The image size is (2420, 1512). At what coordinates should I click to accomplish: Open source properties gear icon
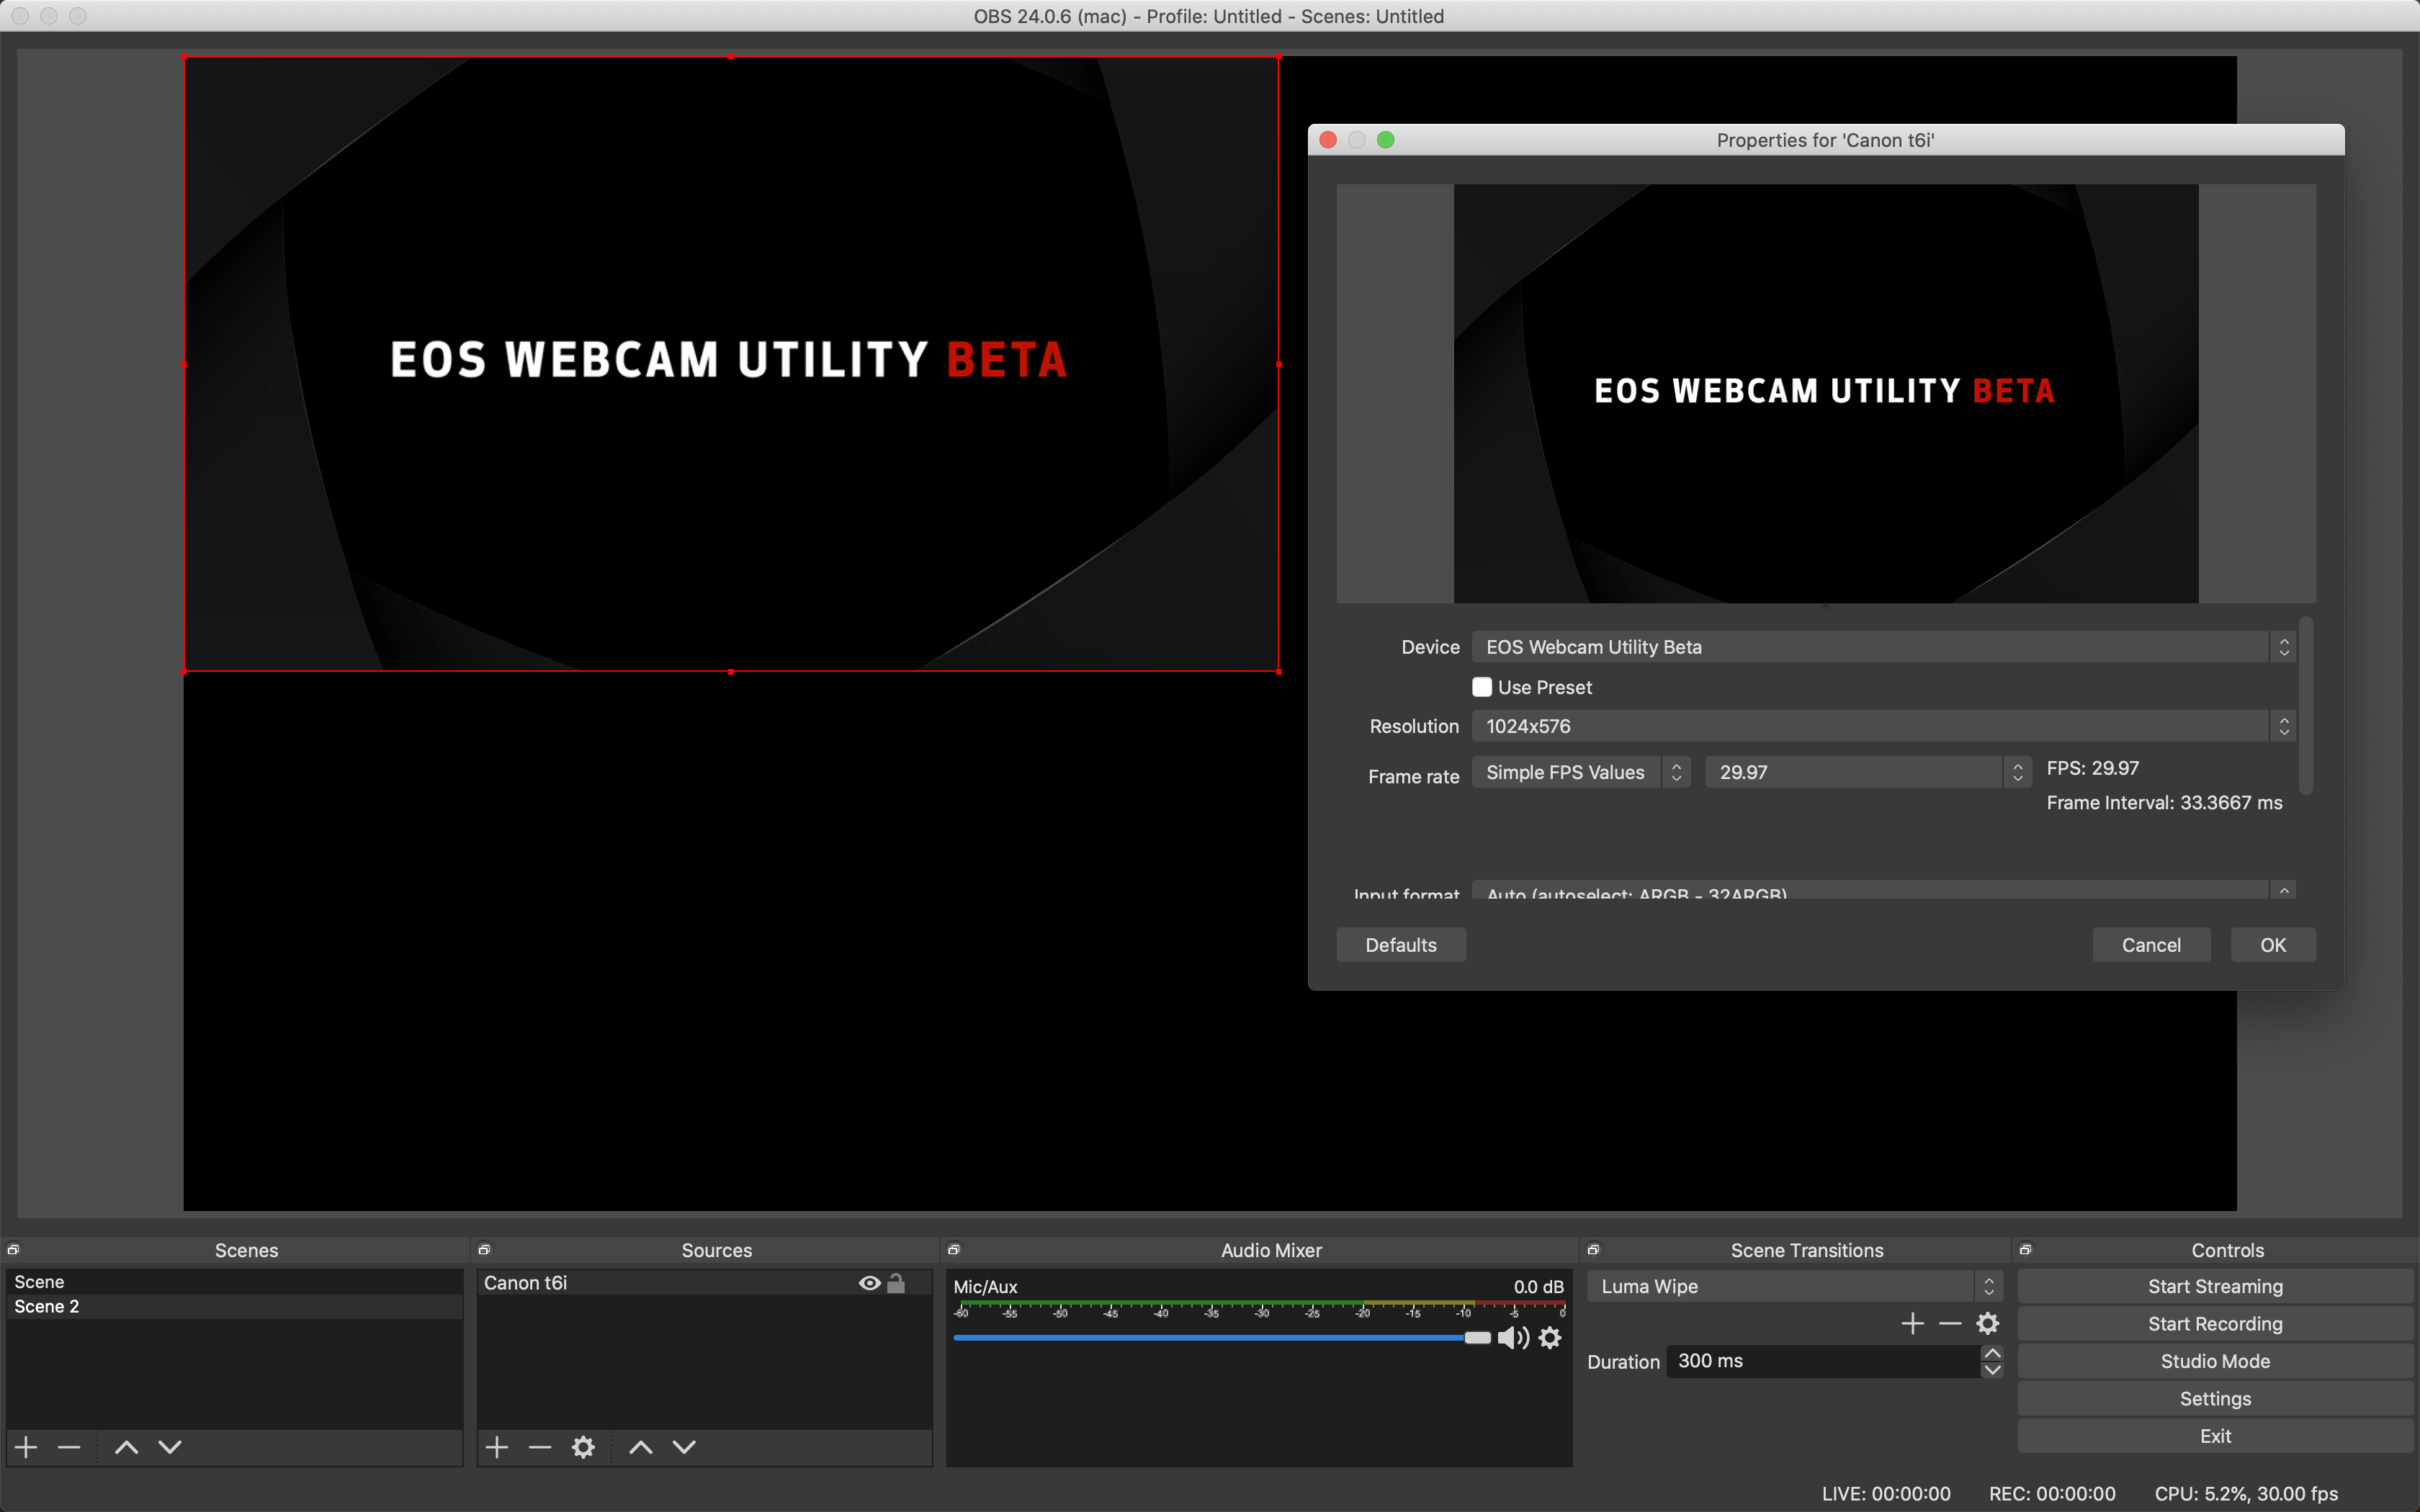(x=583, y=1447)
